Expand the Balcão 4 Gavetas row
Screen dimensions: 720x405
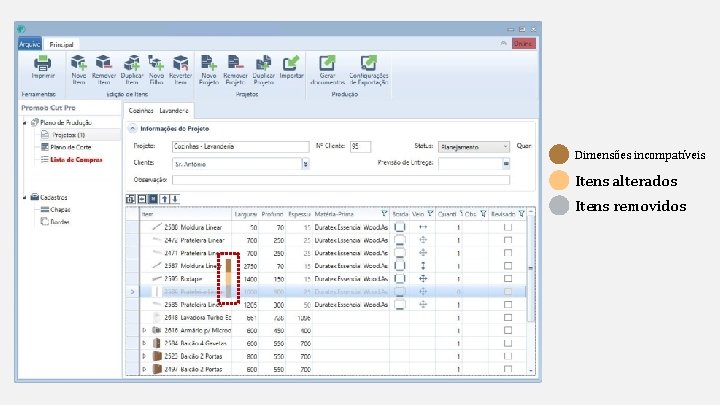coord(144,343)
